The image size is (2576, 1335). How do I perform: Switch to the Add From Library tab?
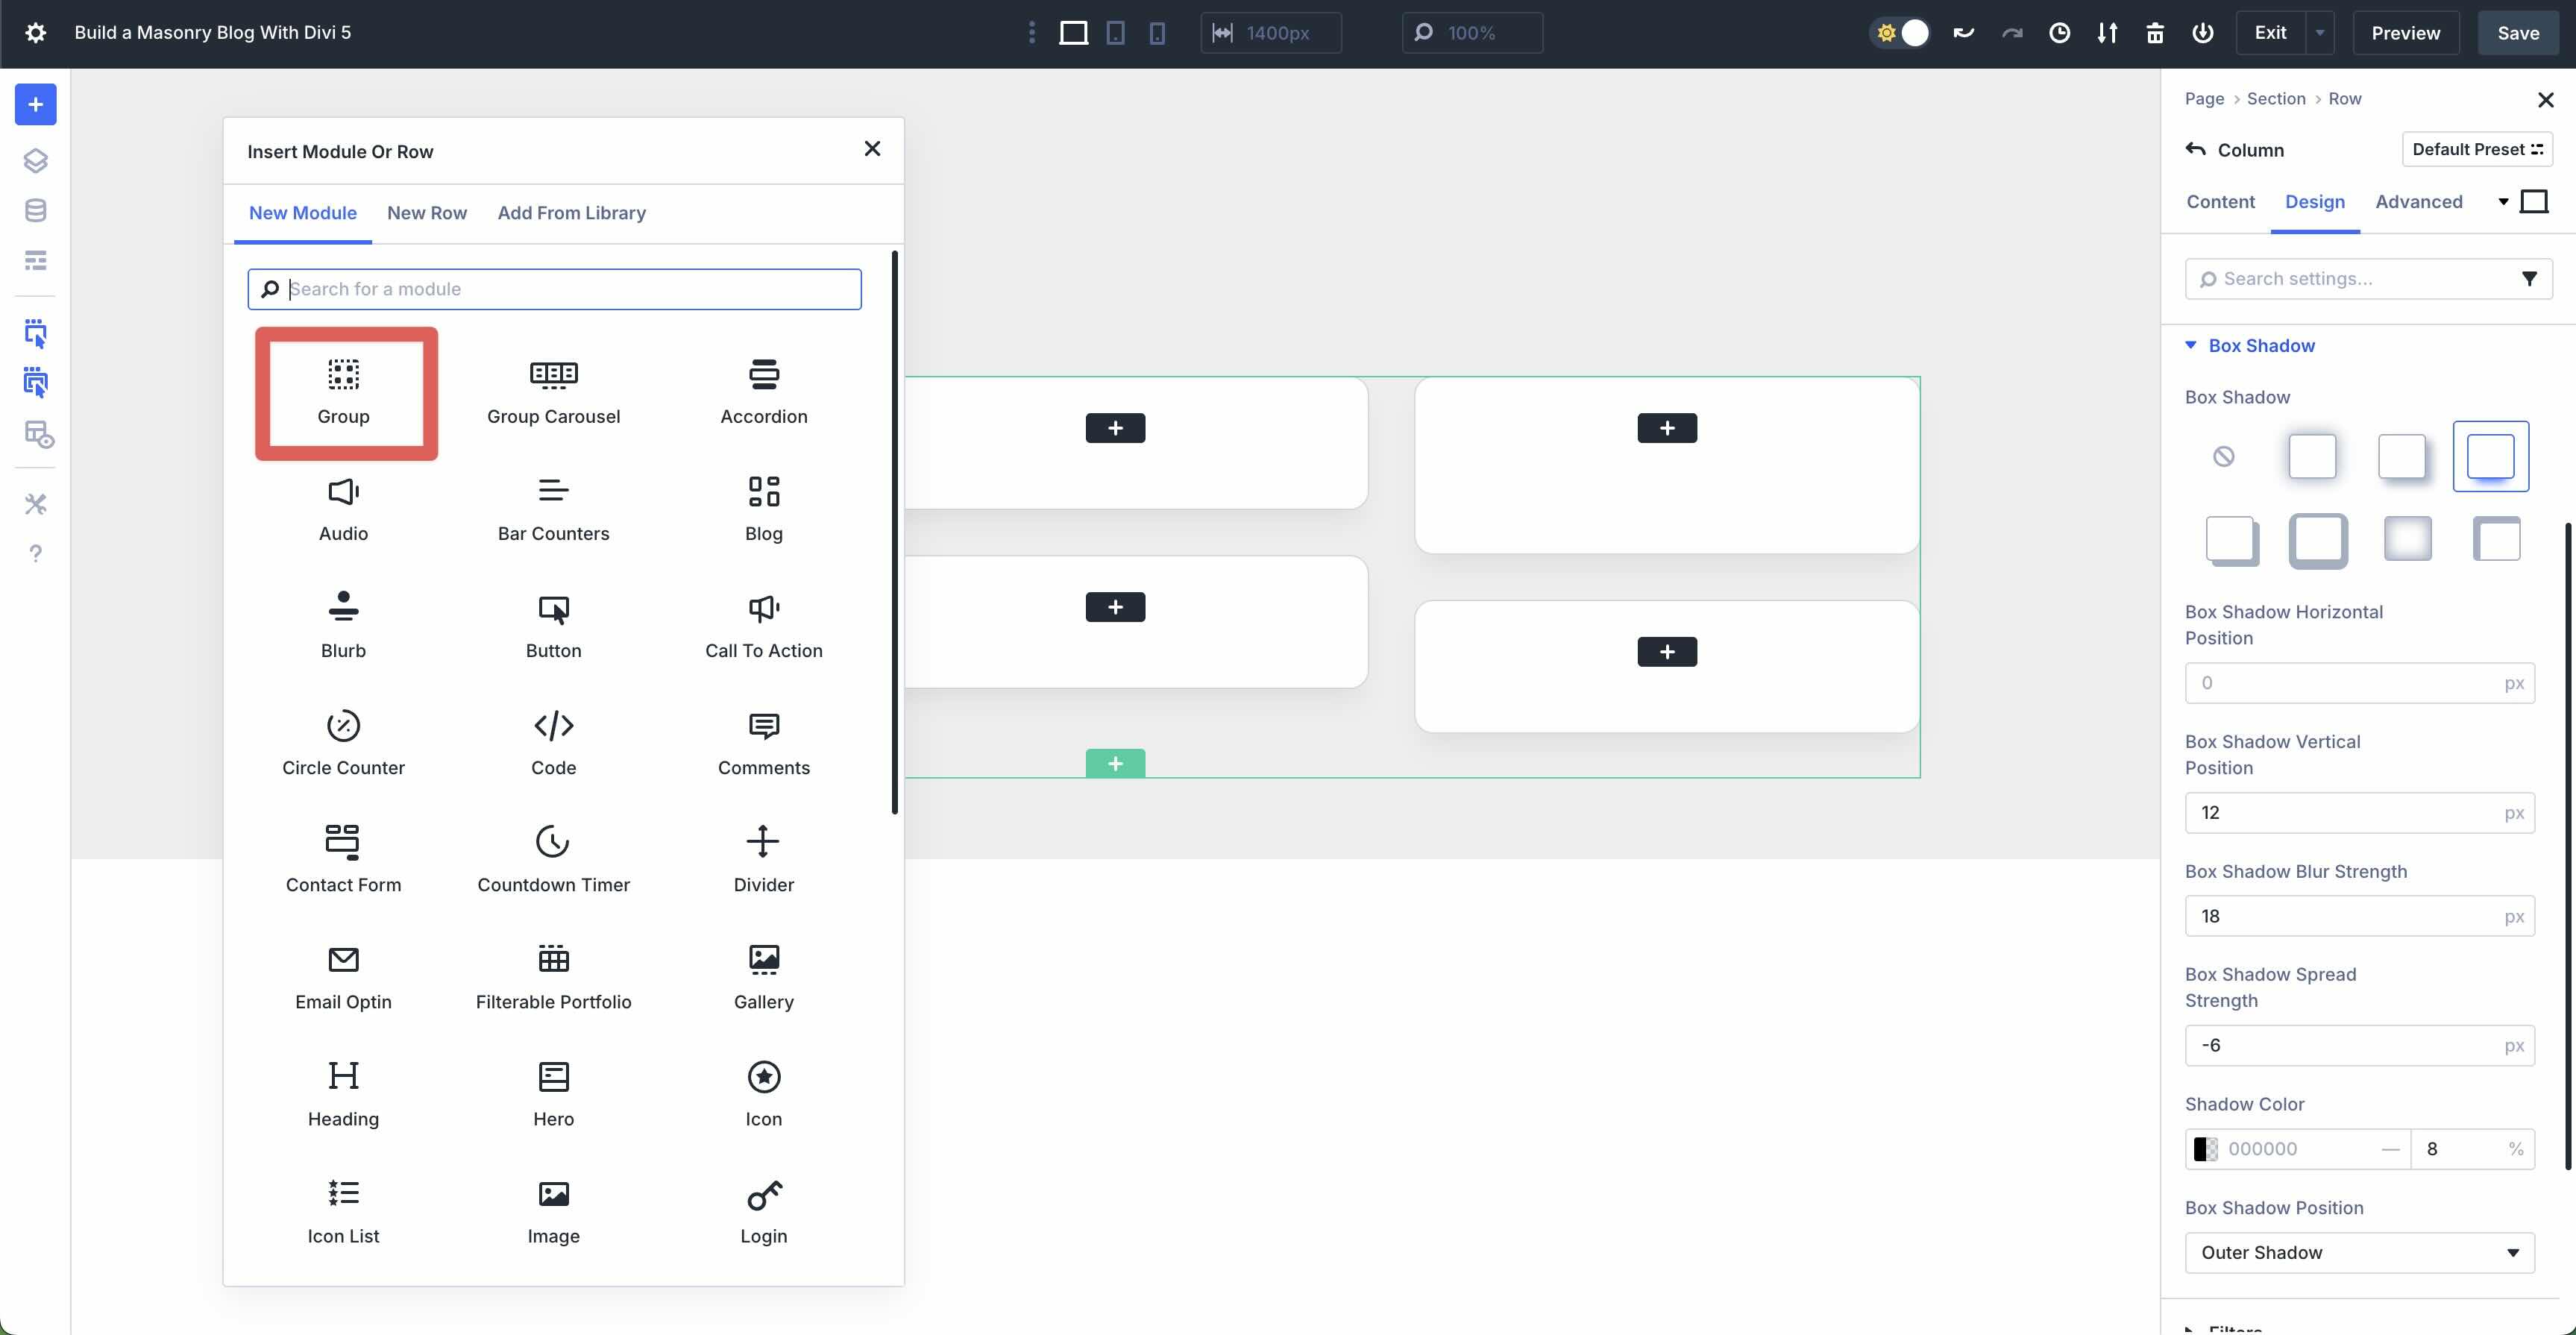point(571,212)
